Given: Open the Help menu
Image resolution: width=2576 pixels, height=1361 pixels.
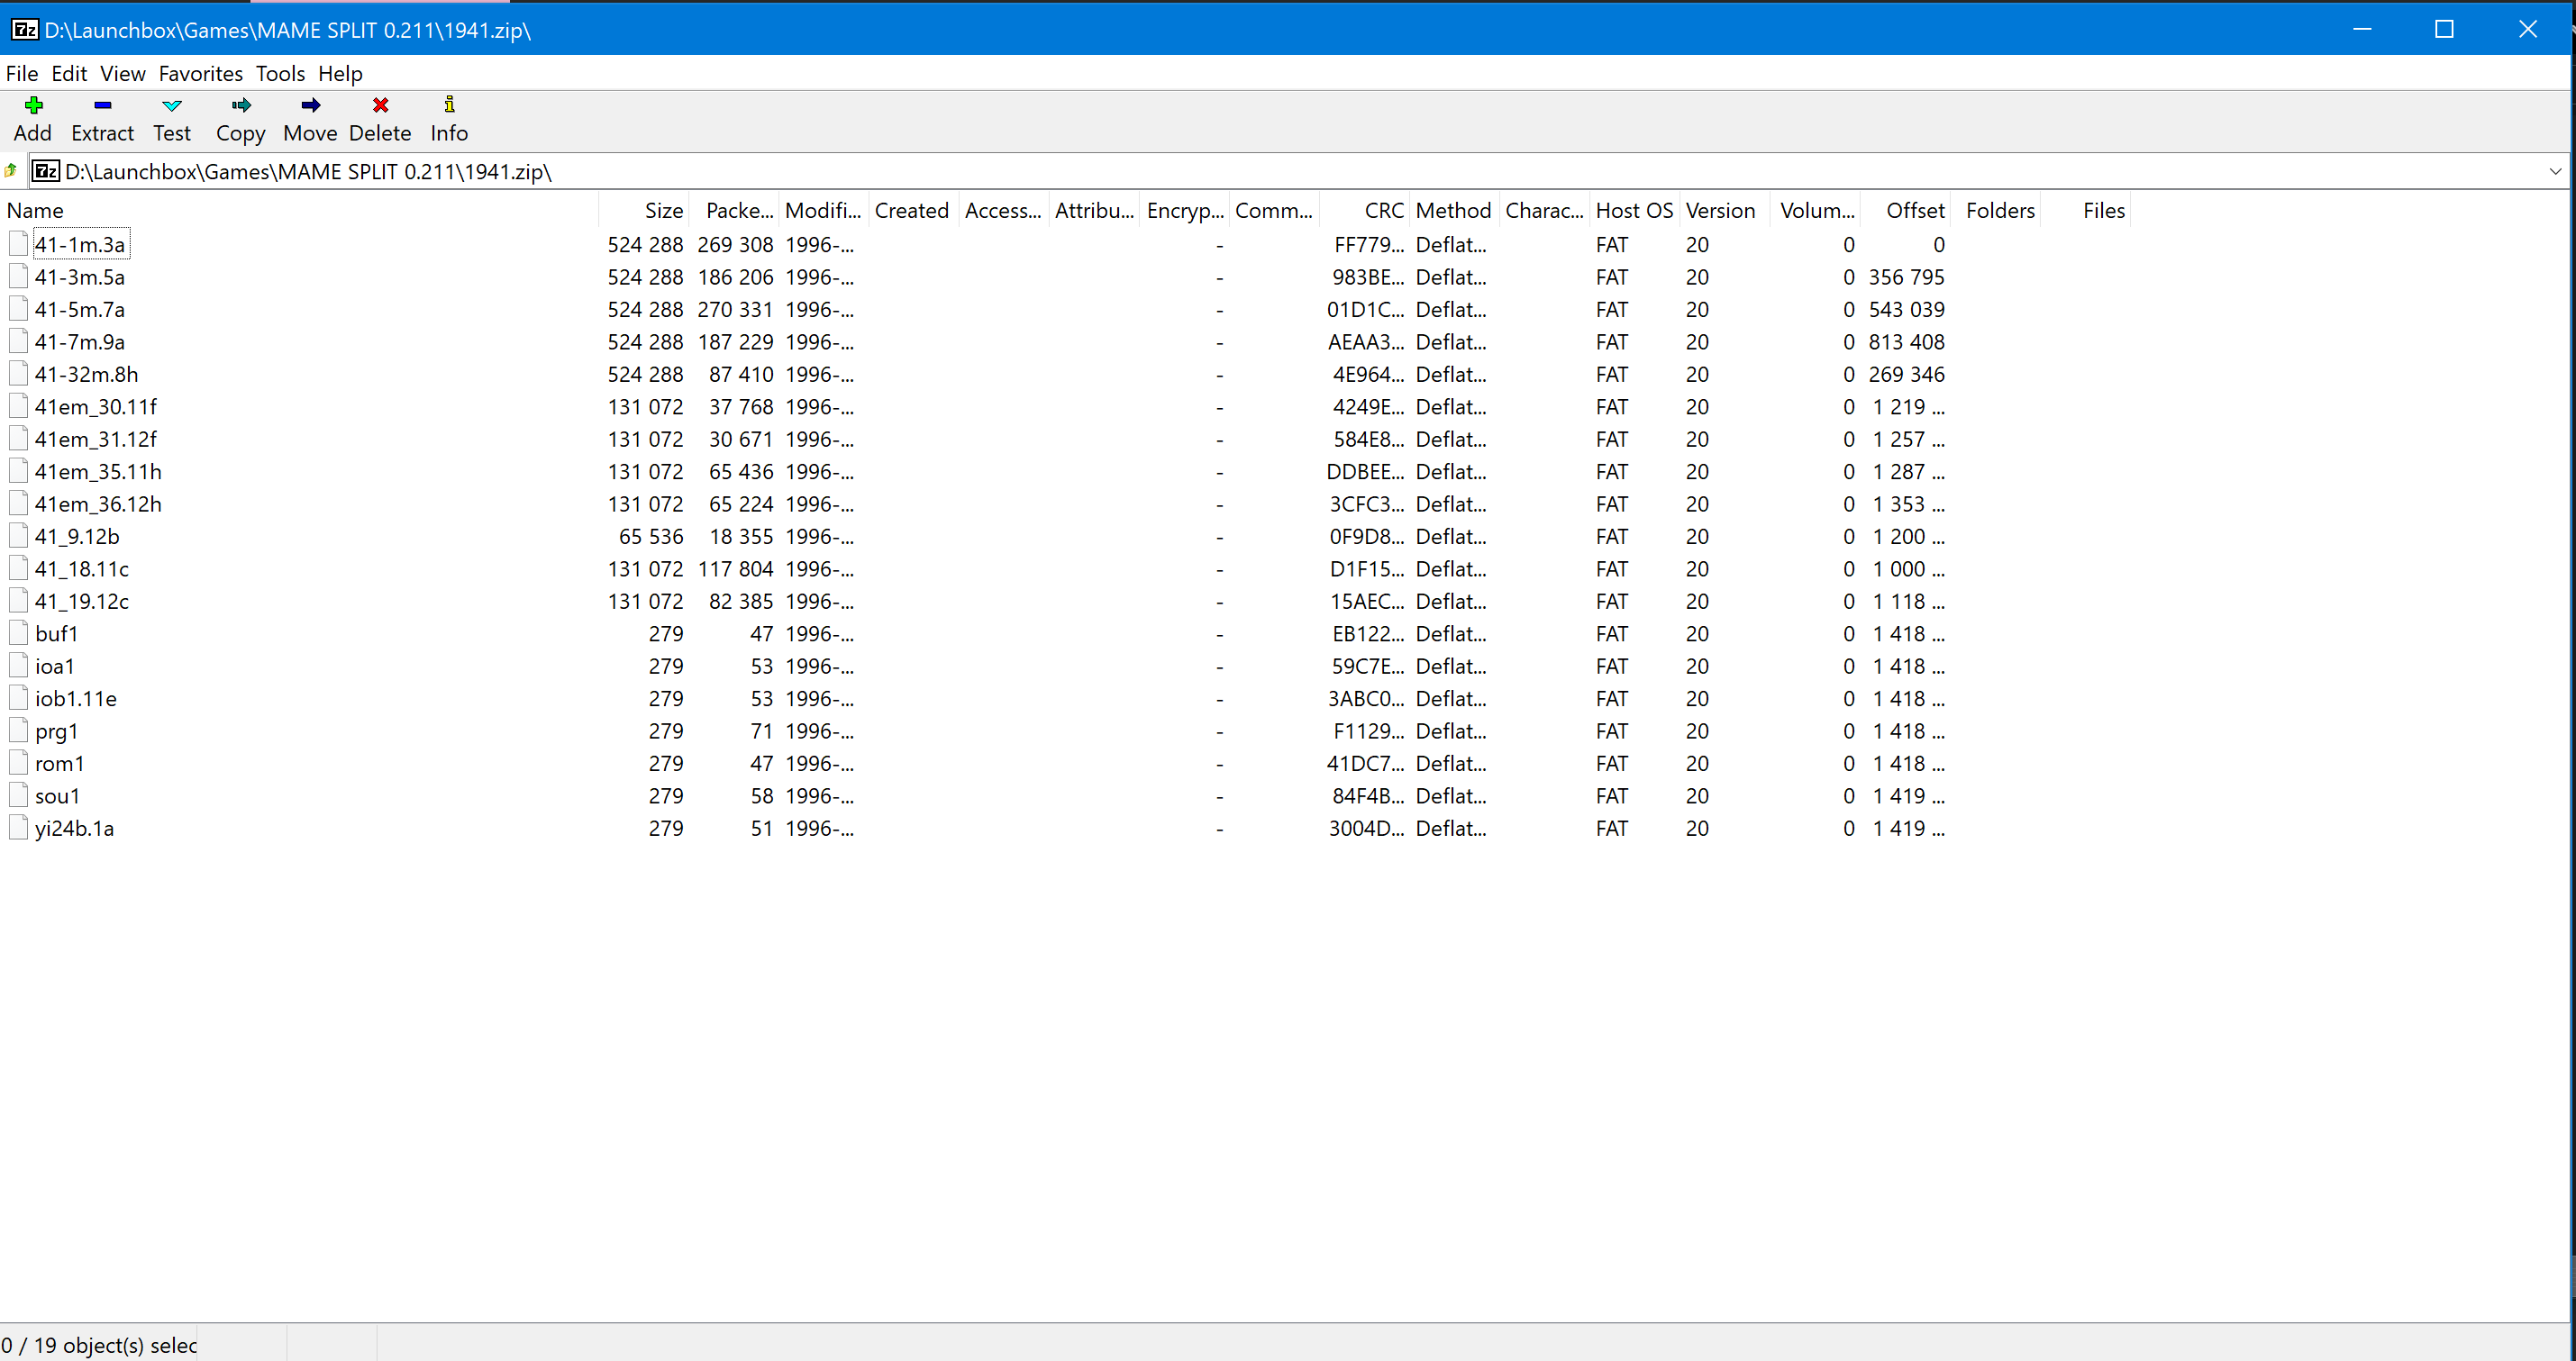Looking at the screenshot, I should tap(340, 73).
